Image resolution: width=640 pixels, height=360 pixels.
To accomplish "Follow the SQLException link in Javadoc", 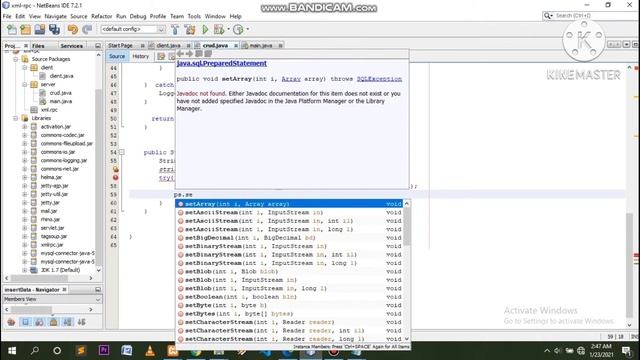I will pos(379,79).
